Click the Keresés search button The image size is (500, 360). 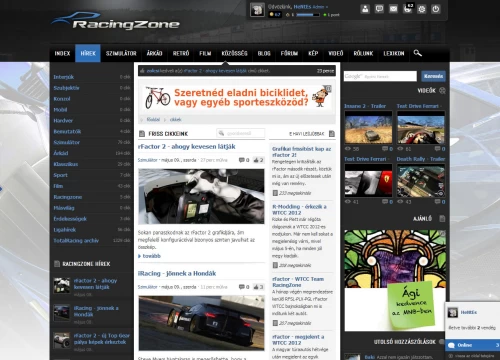(x=433, y=76)
